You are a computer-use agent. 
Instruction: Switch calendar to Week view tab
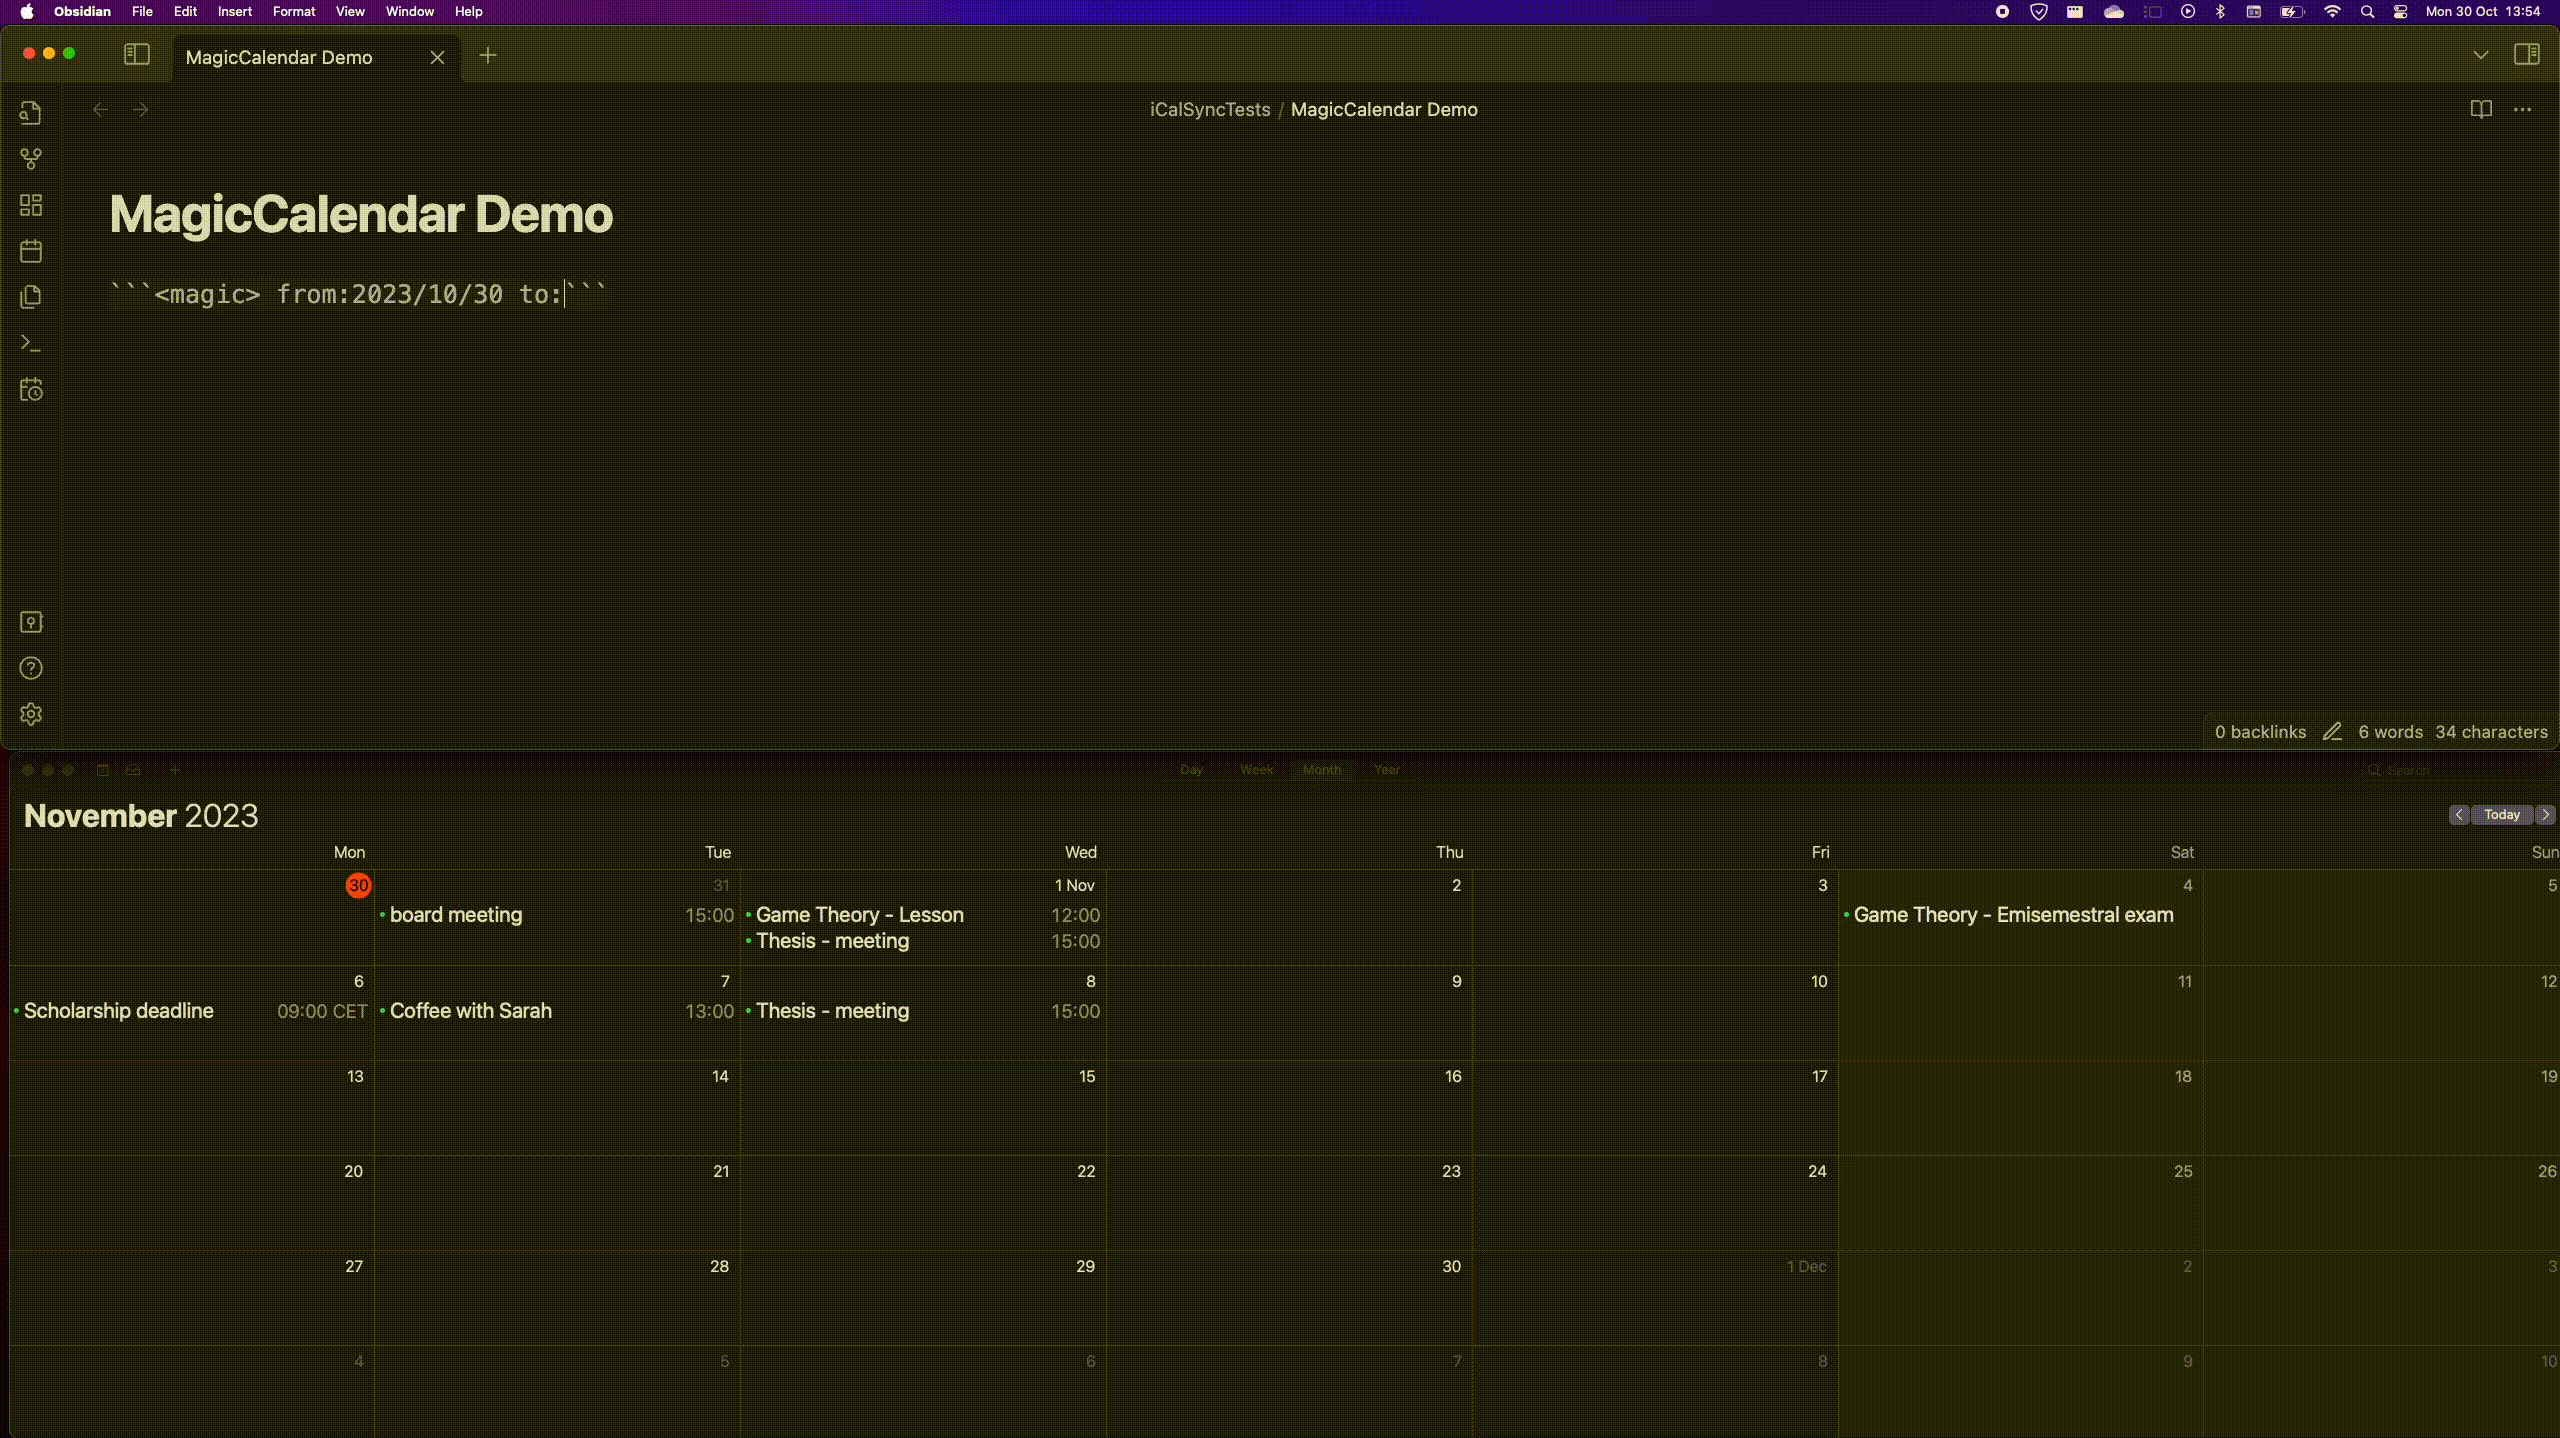click(x=1256, y=769)
